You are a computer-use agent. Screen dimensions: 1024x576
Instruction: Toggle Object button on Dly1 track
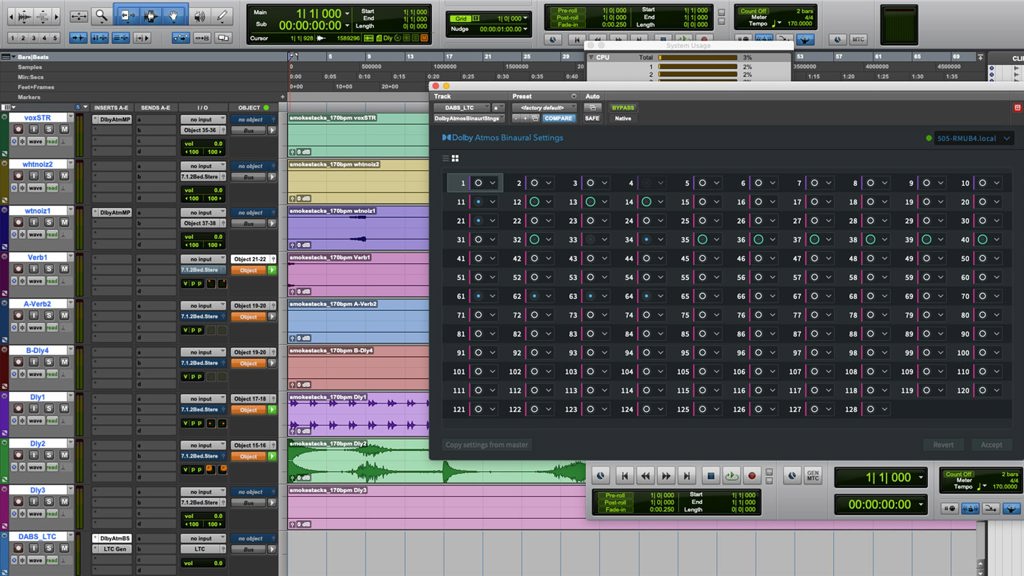[249, 409]
